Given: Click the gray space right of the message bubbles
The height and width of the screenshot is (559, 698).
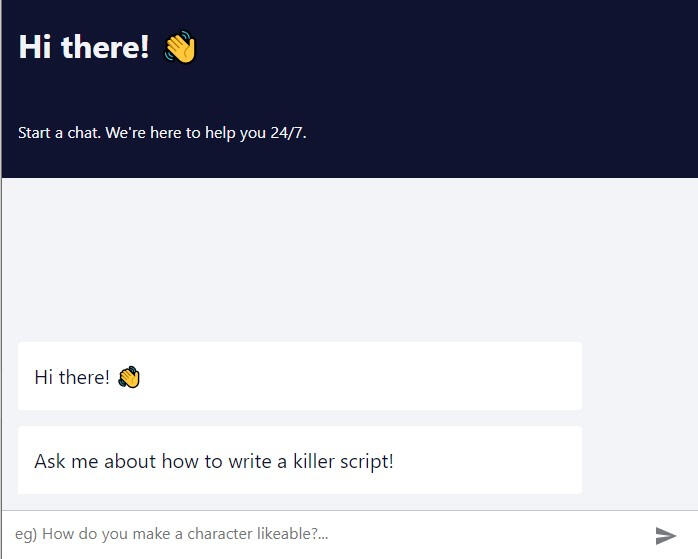Looking at the screenshot, I should [x=639, y=418].
